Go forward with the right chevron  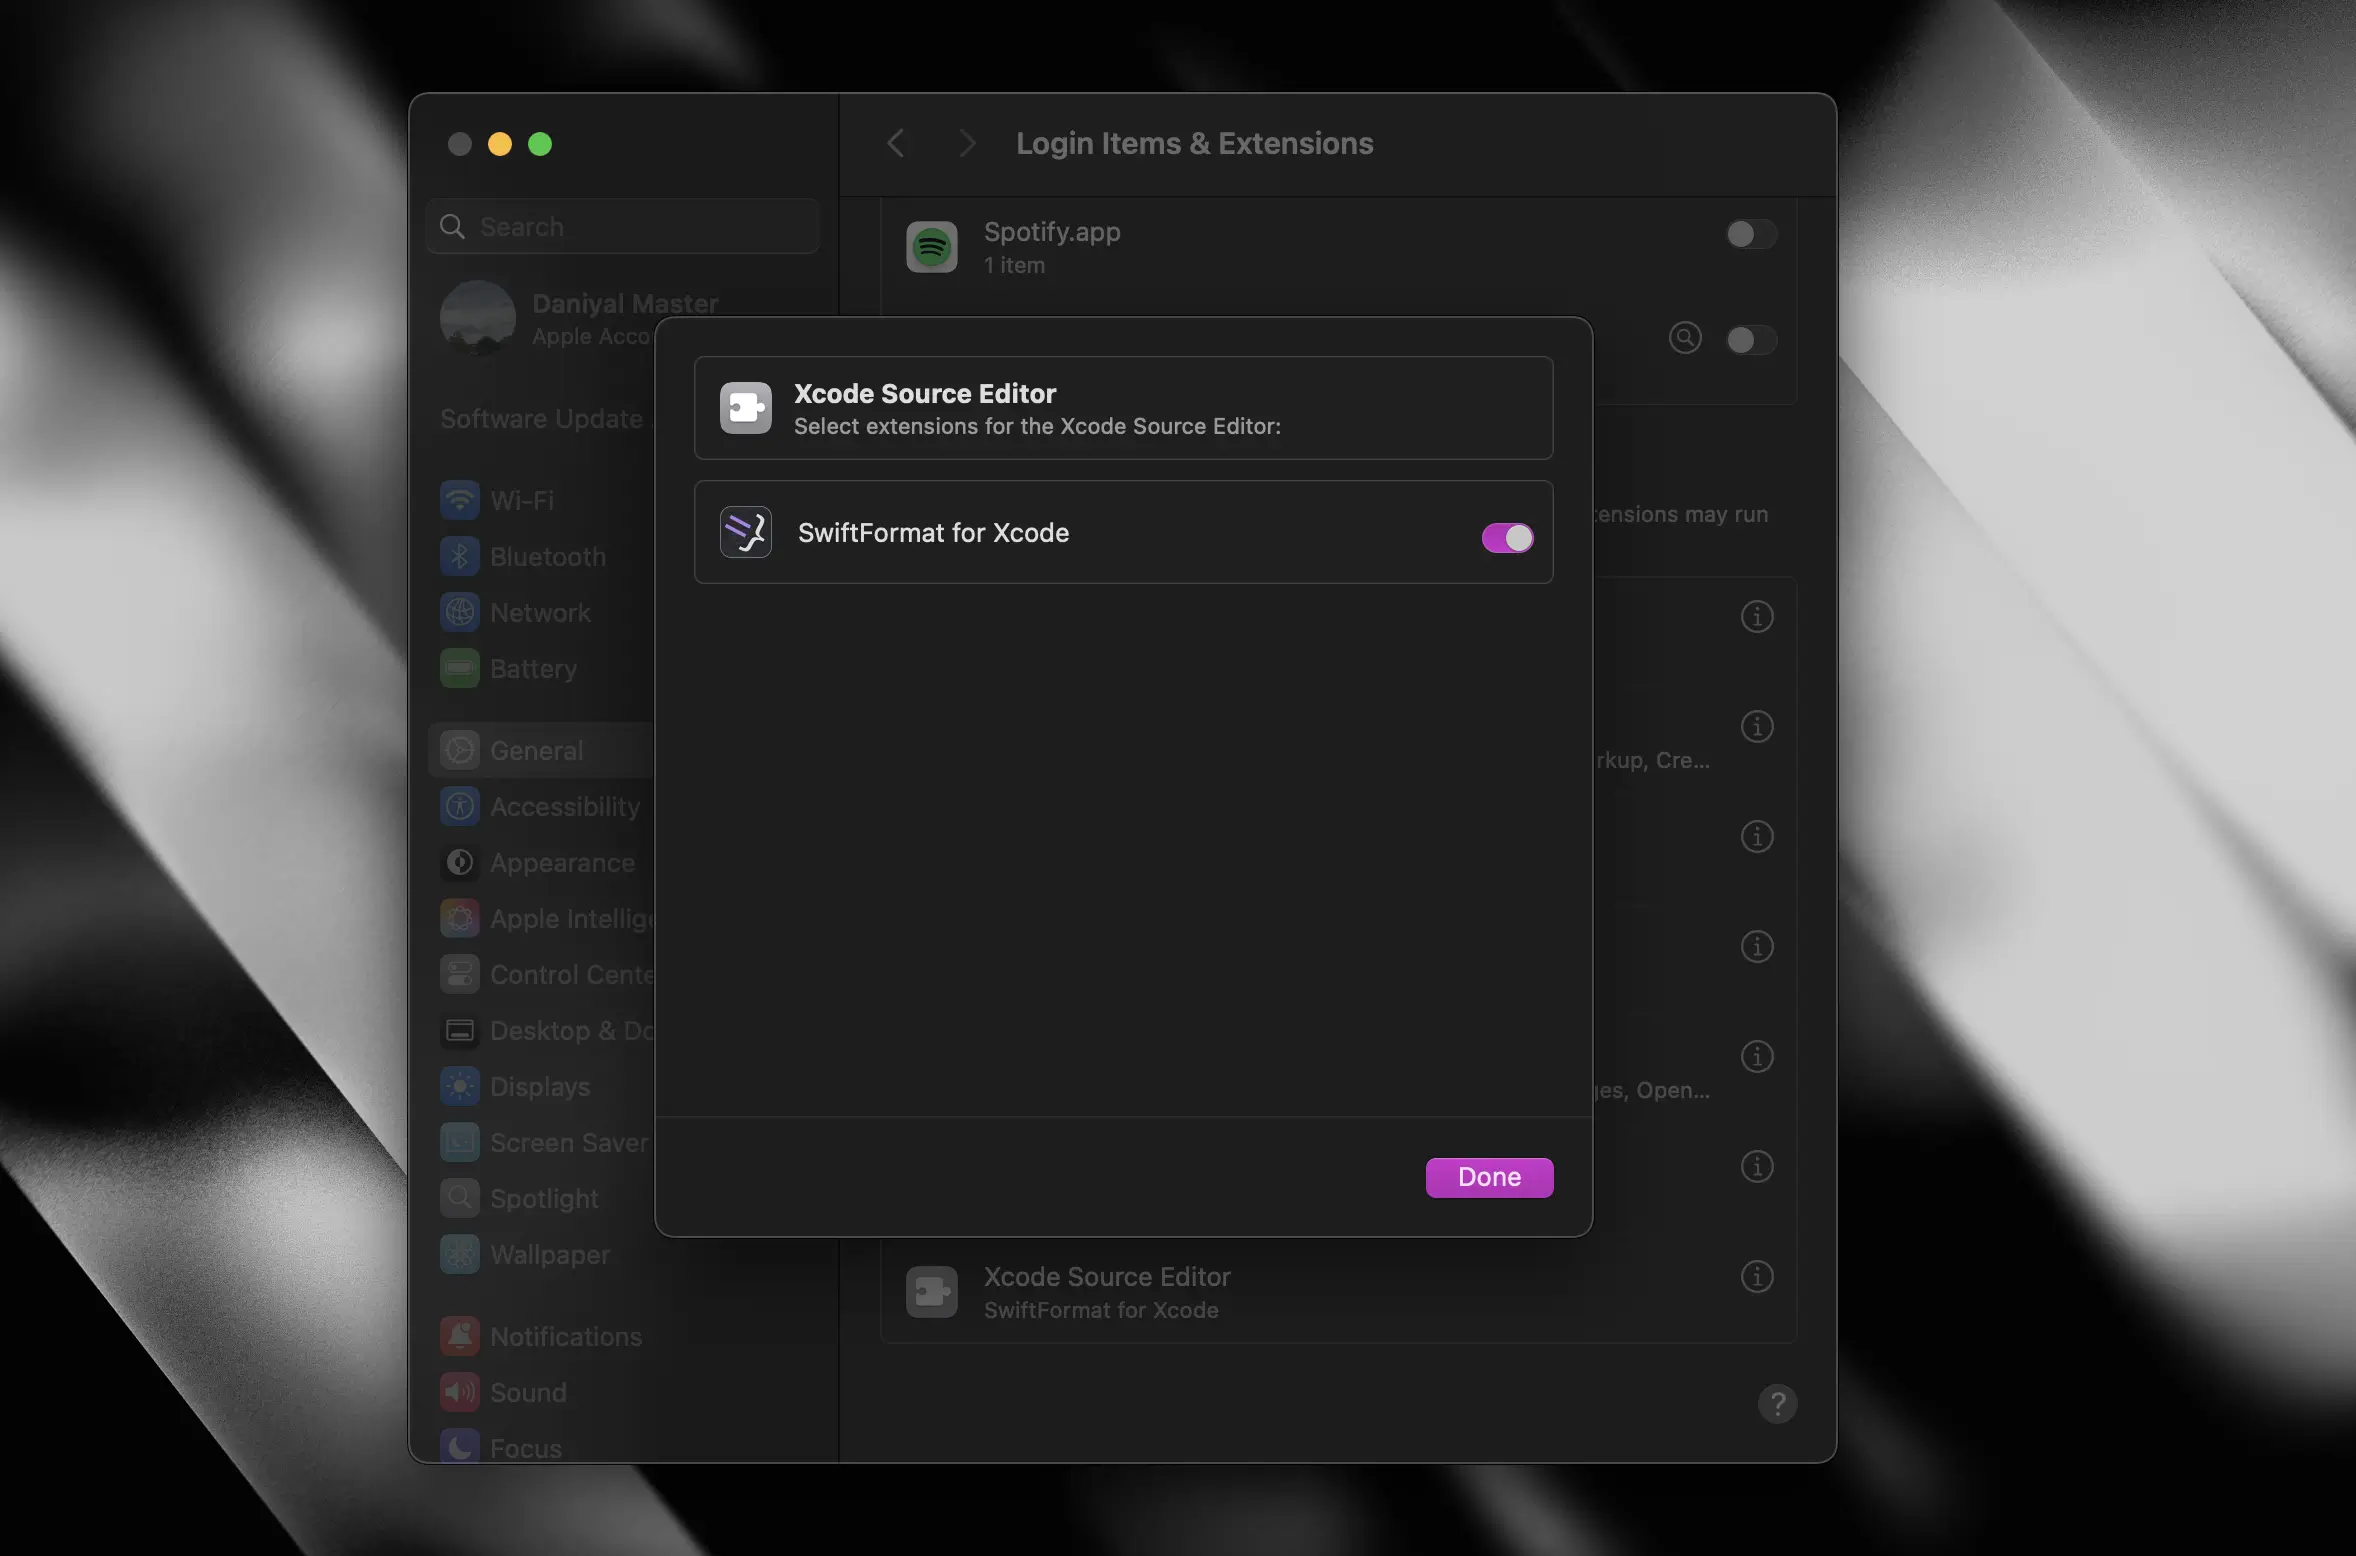tap(966, 144)
